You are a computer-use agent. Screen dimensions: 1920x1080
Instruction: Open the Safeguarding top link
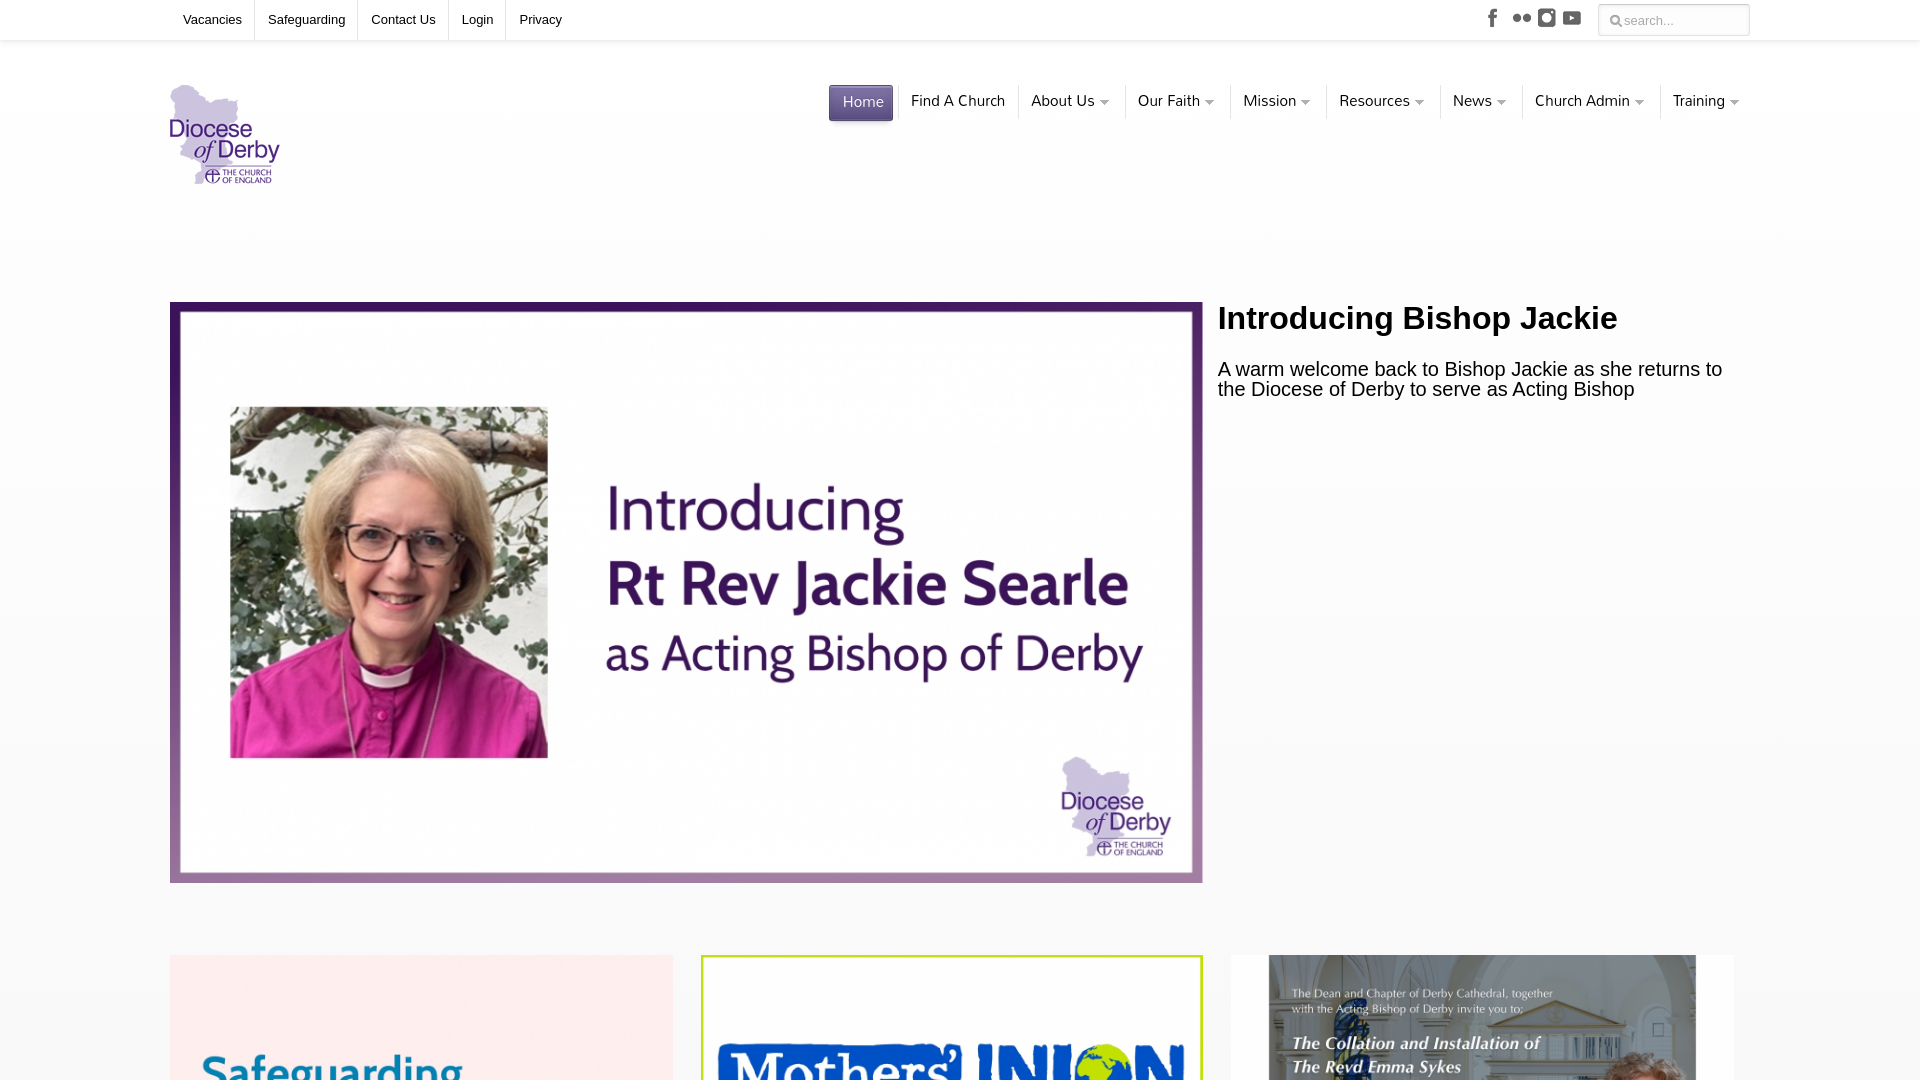(306, 20)
